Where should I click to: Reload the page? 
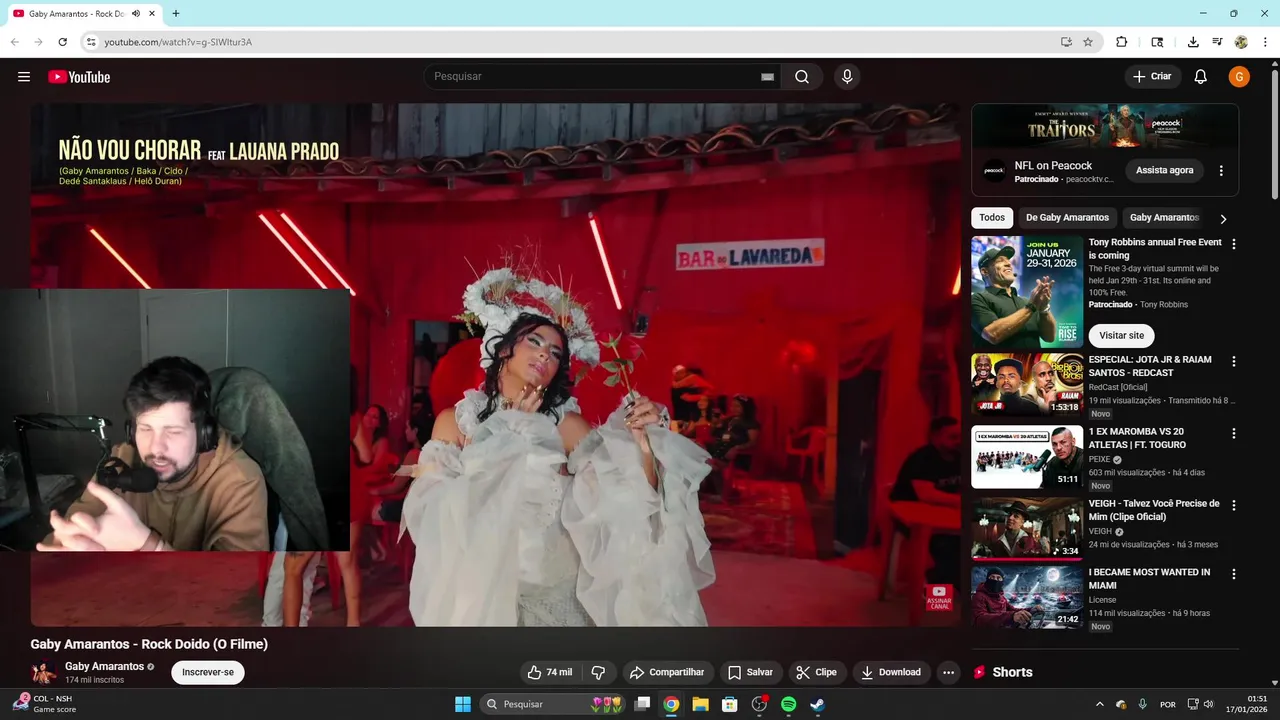[x=62, y=42]
